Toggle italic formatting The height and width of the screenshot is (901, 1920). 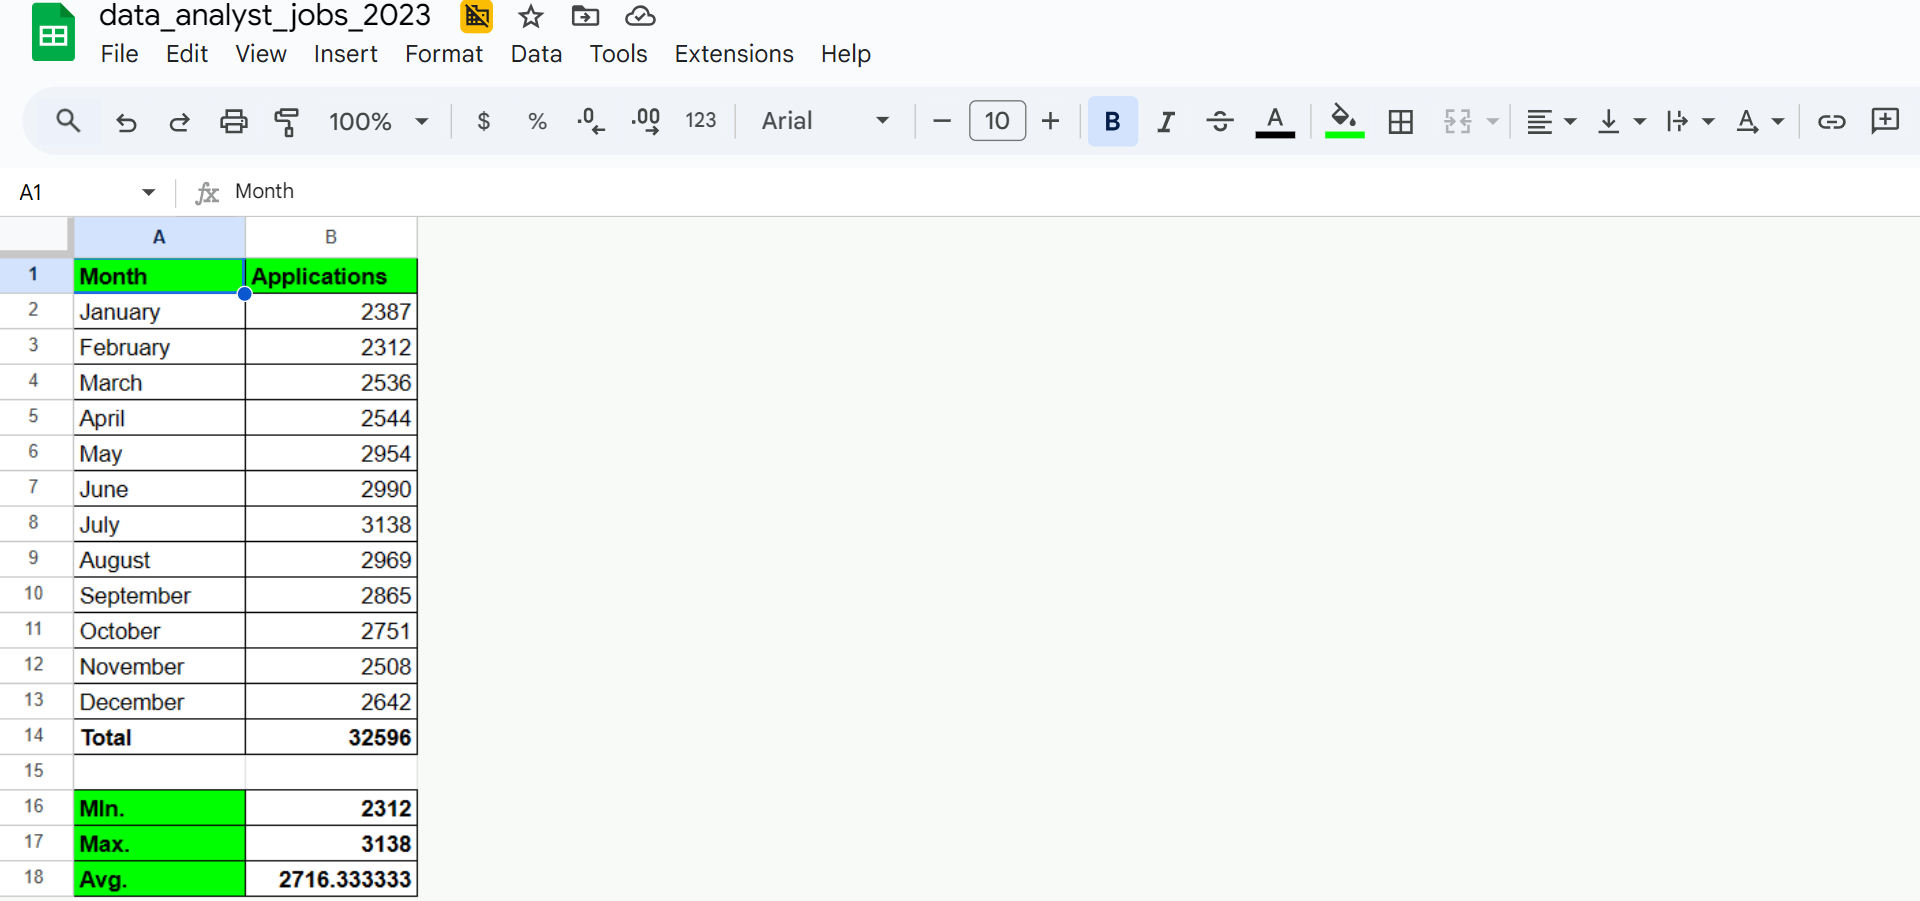(1166, 121)
